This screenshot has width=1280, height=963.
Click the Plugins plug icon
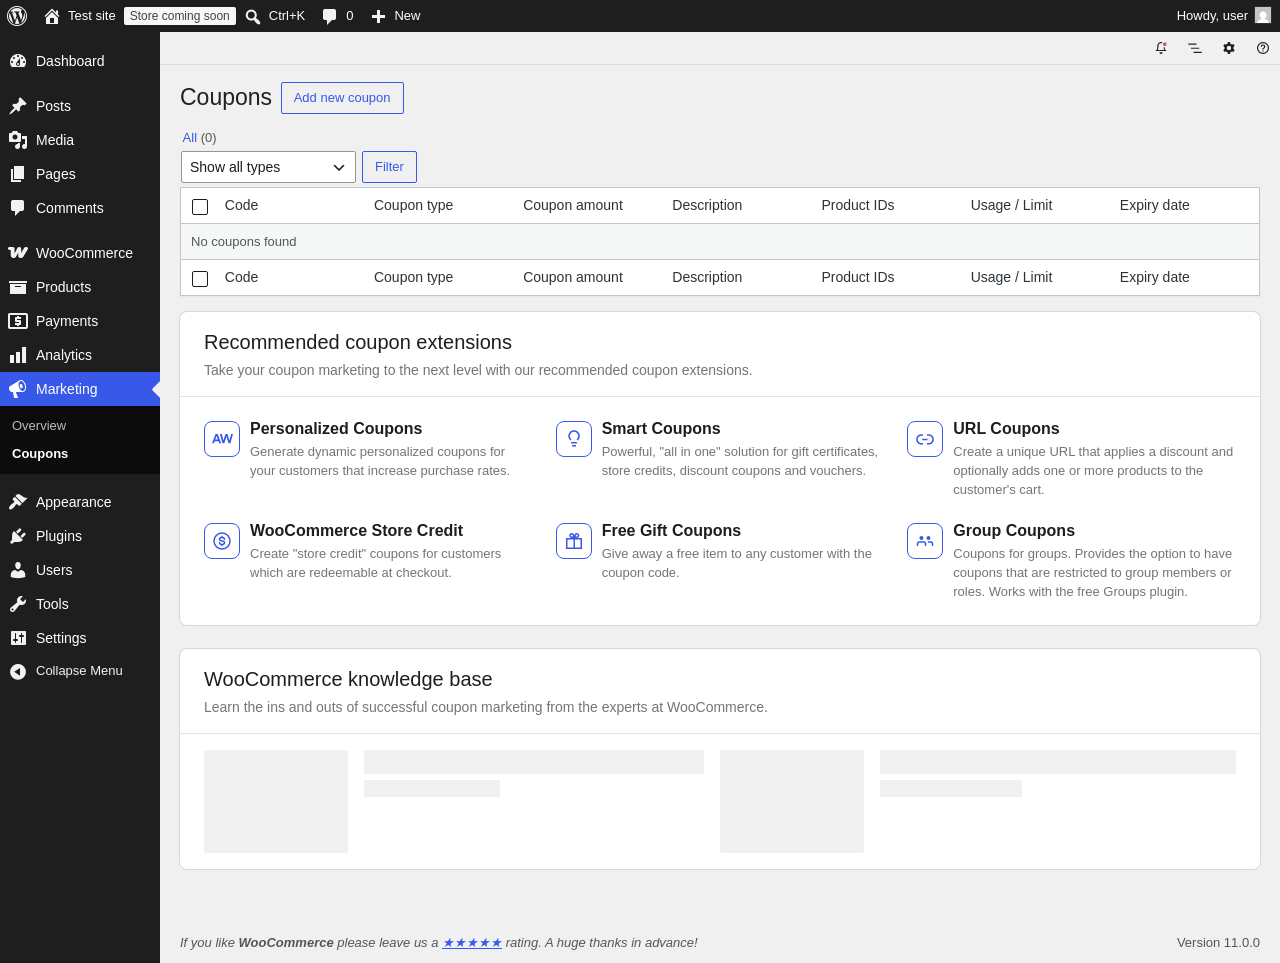pos(18,536)
